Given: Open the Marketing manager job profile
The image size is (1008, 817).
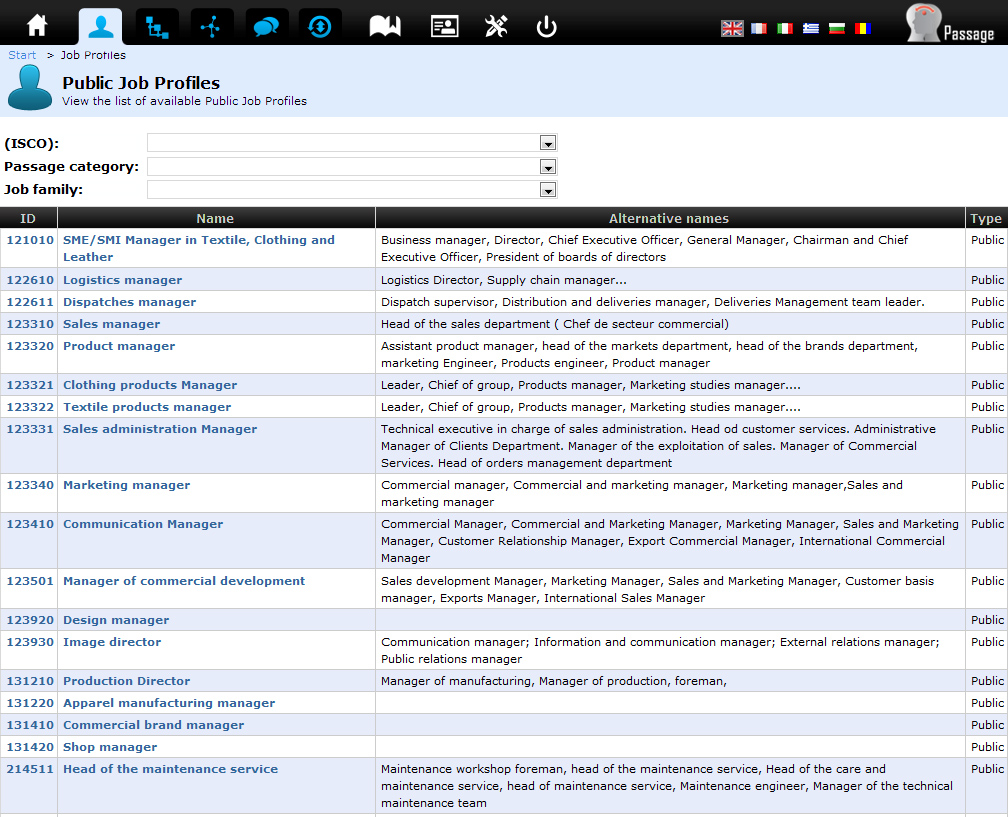Looking at the screenshot, I should click(126, 485).
